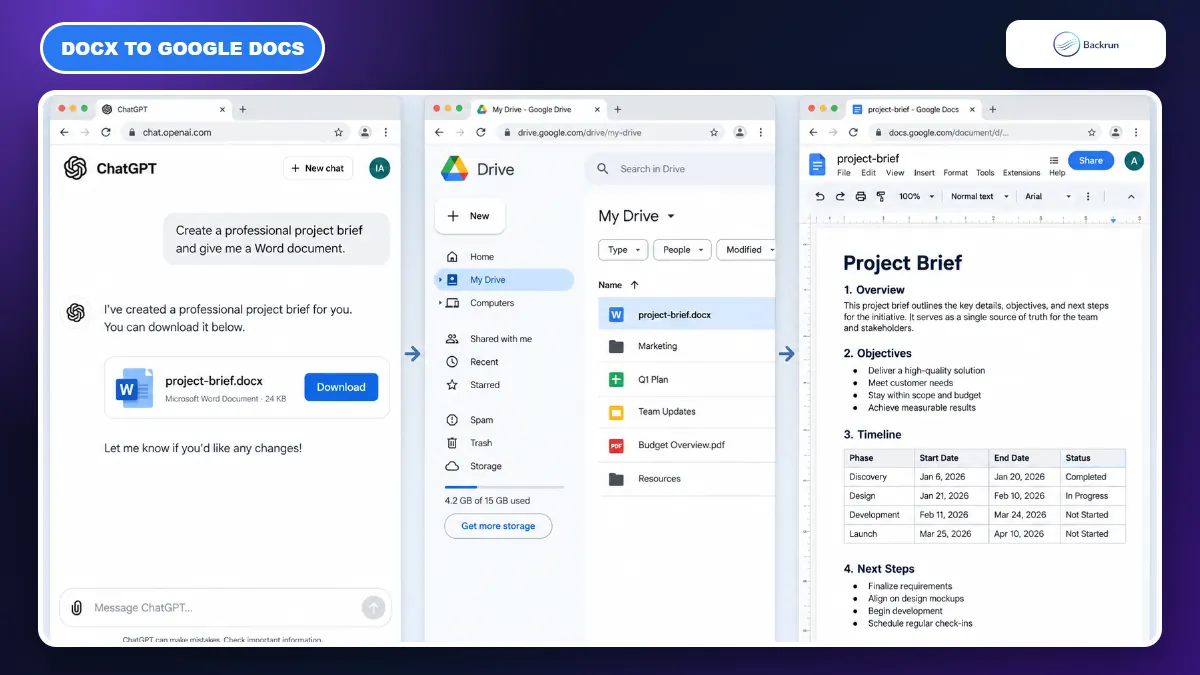This screenshot has height=675, width=1200.
Task: Open the Edit menu in Docs
Action: click(869, 173)
